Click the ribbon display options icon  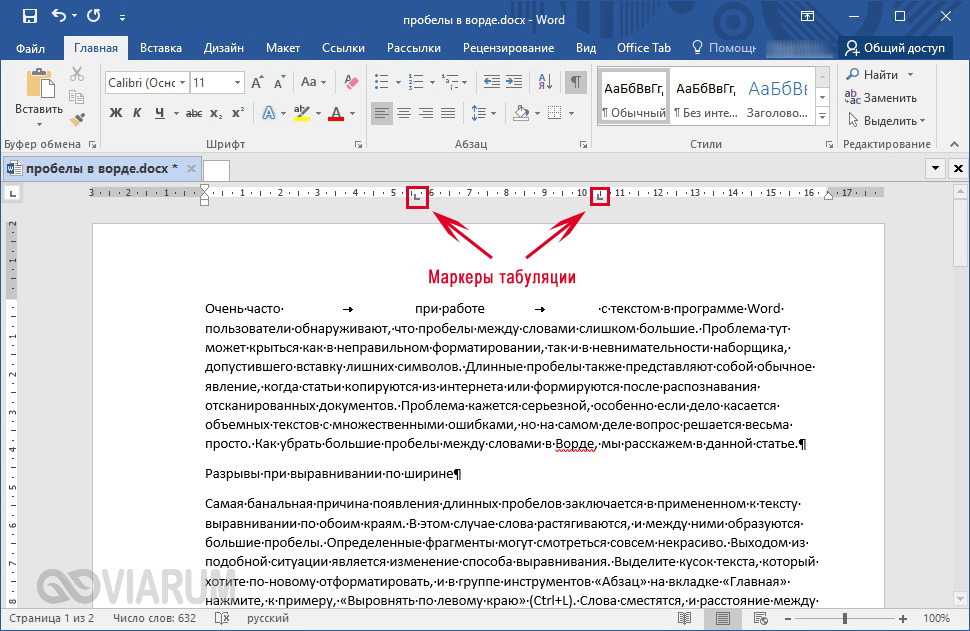click(x=807, y=17)
